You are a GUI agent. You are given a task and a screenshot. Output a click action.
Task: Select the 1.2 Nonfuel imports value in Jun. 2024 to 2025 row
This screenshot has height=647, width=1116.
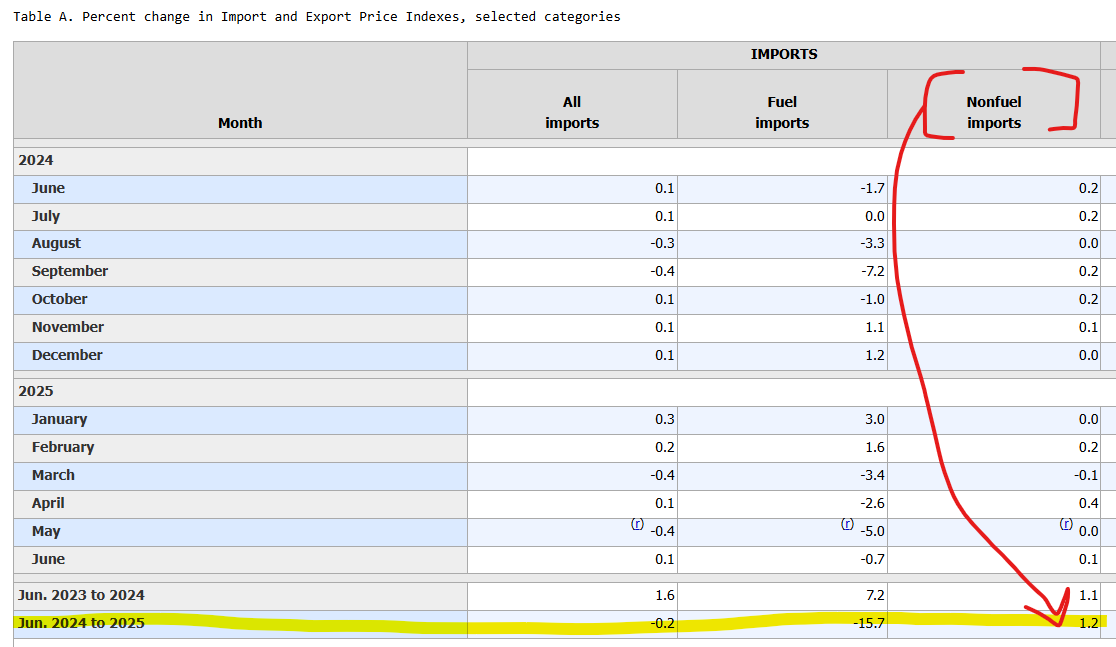[1088, 623]
